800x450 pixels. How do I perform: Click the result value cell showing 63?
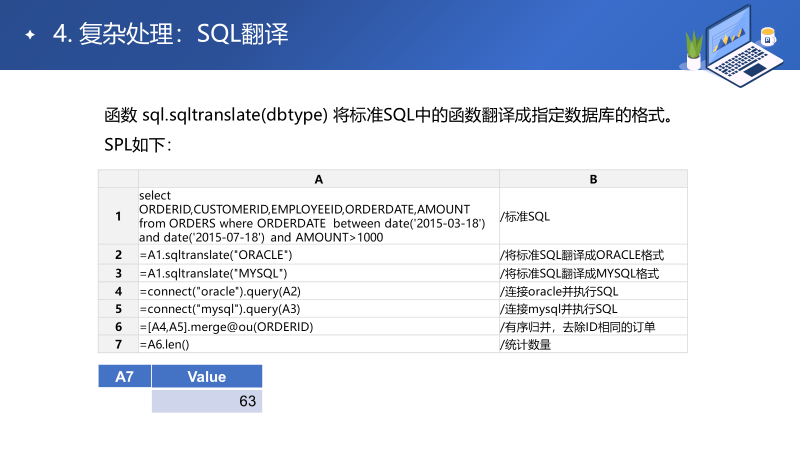click(x=207, y=401)
